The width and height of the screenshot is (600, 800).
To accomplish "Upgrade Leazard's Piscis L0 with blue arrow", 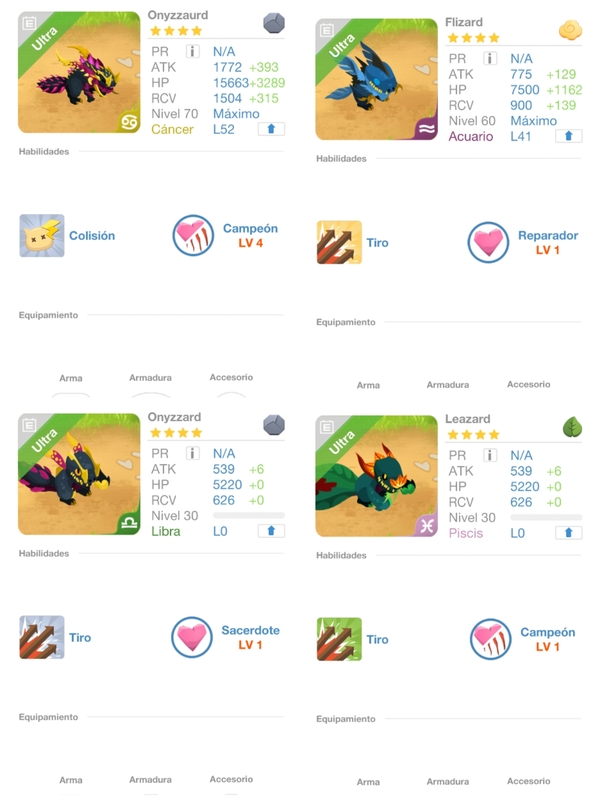I will 568,533.
